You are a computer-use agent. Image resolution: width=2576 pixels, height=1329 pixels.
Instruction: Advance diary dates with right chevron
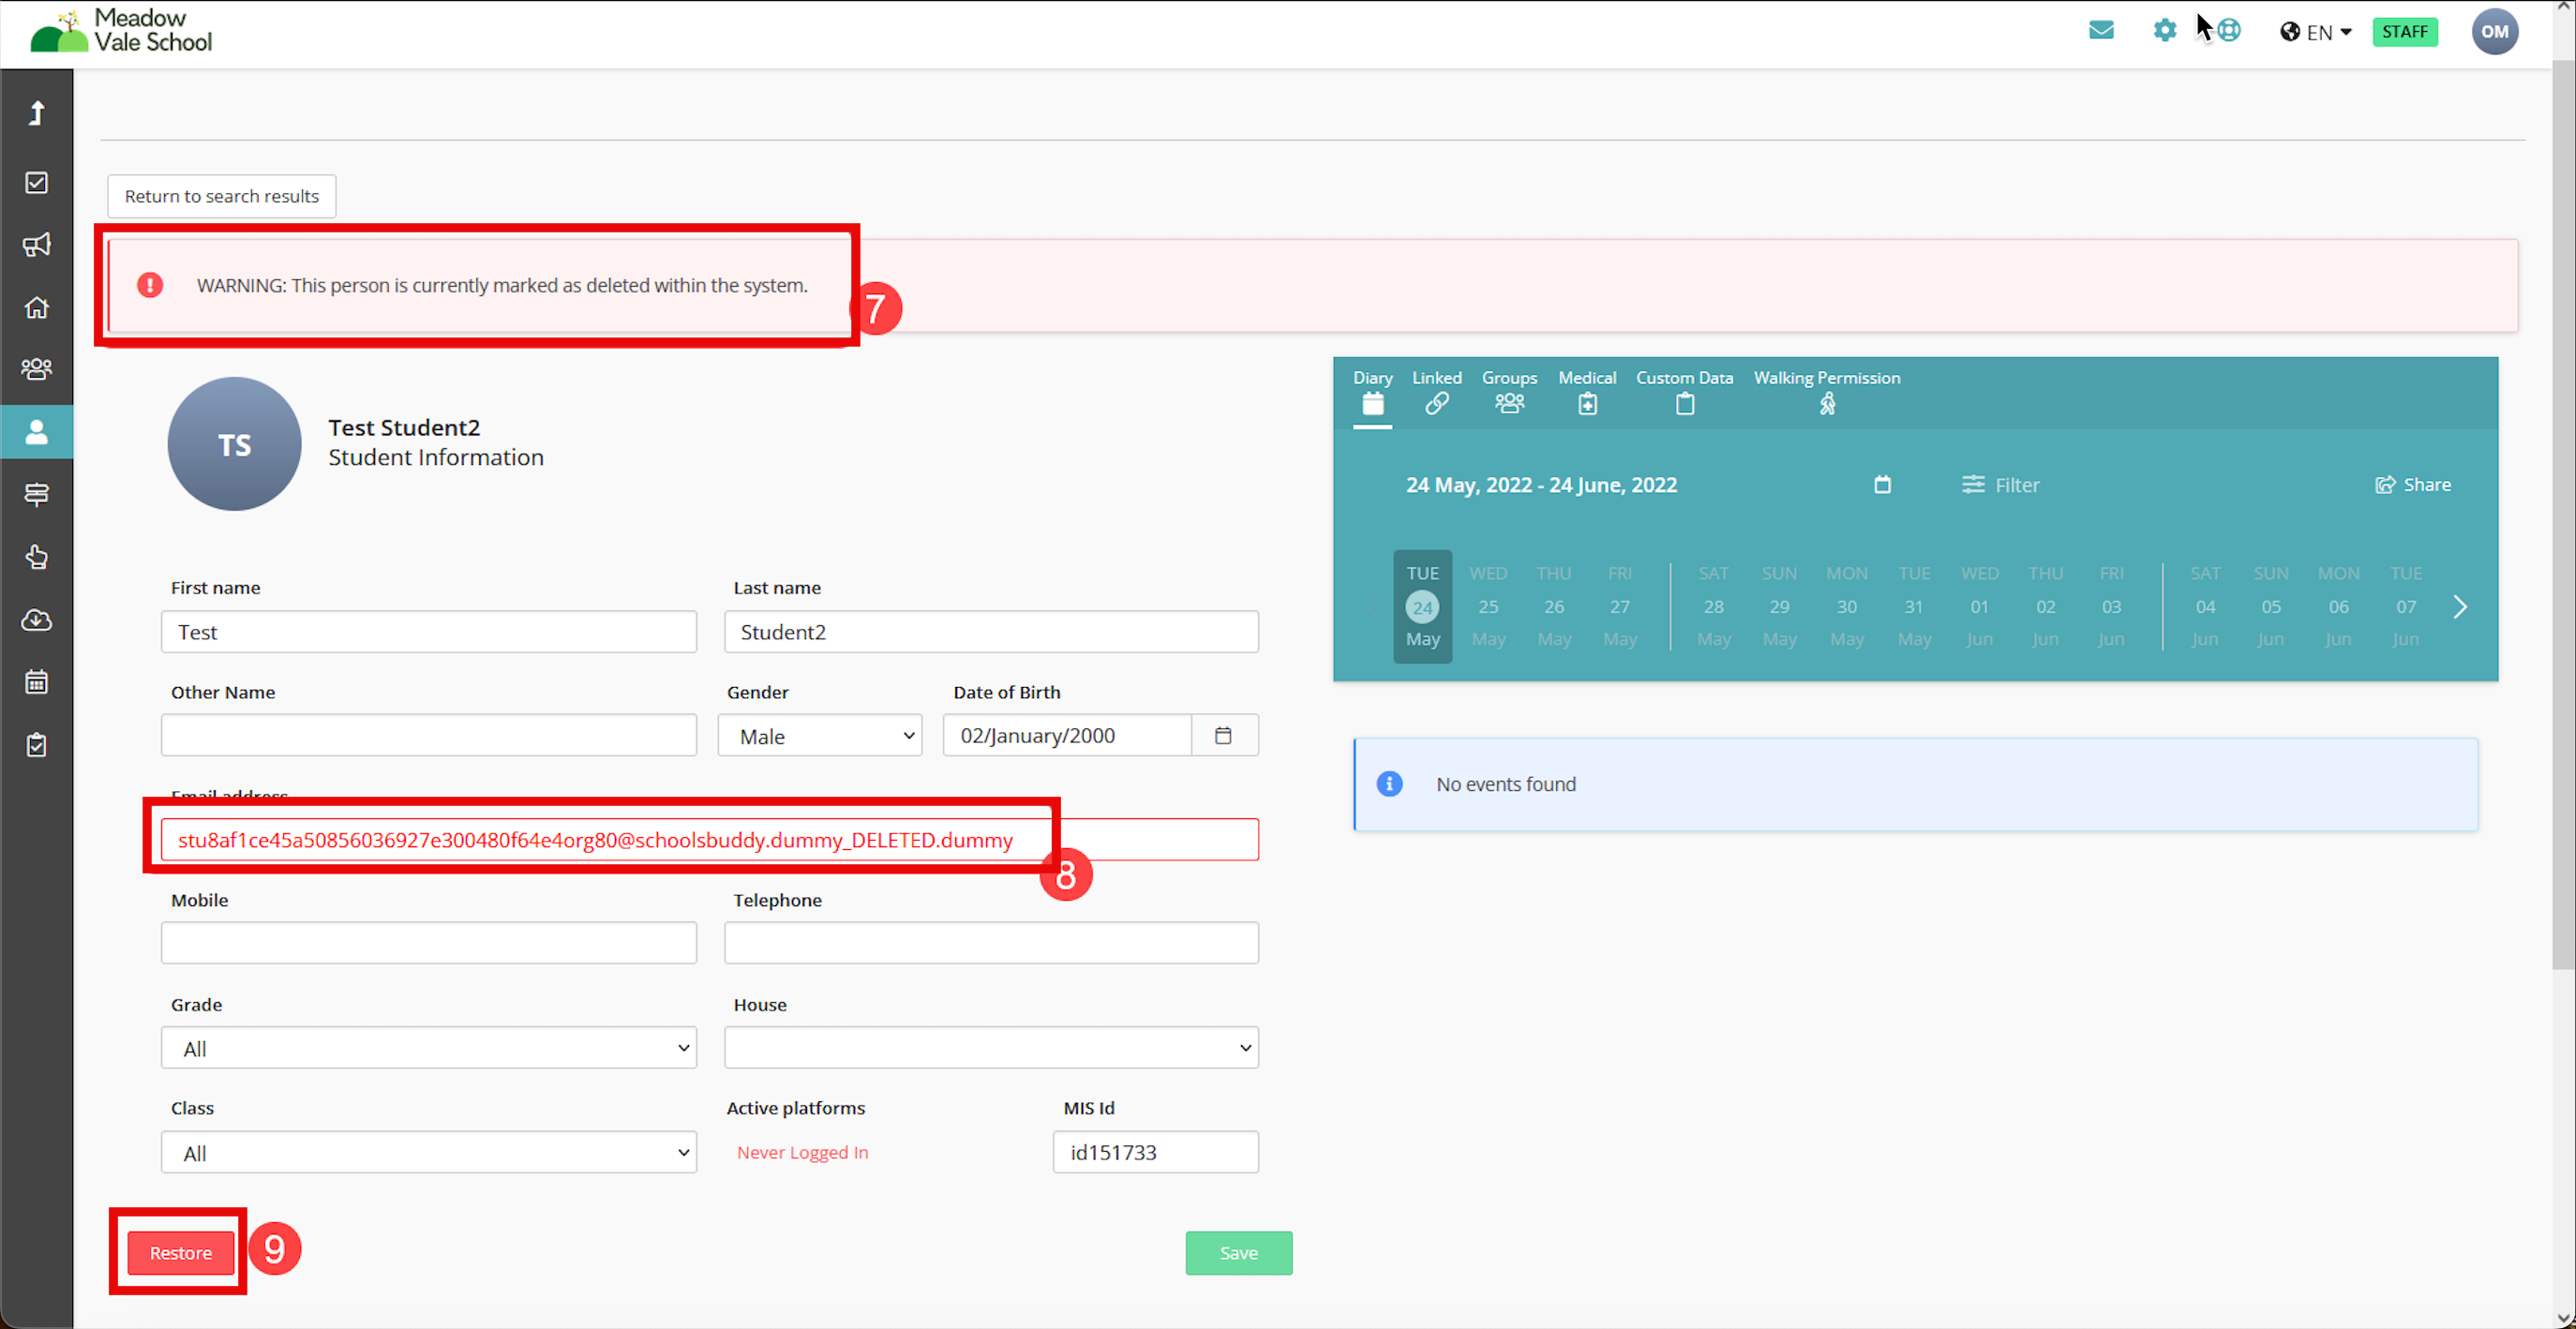point(2460,606)
